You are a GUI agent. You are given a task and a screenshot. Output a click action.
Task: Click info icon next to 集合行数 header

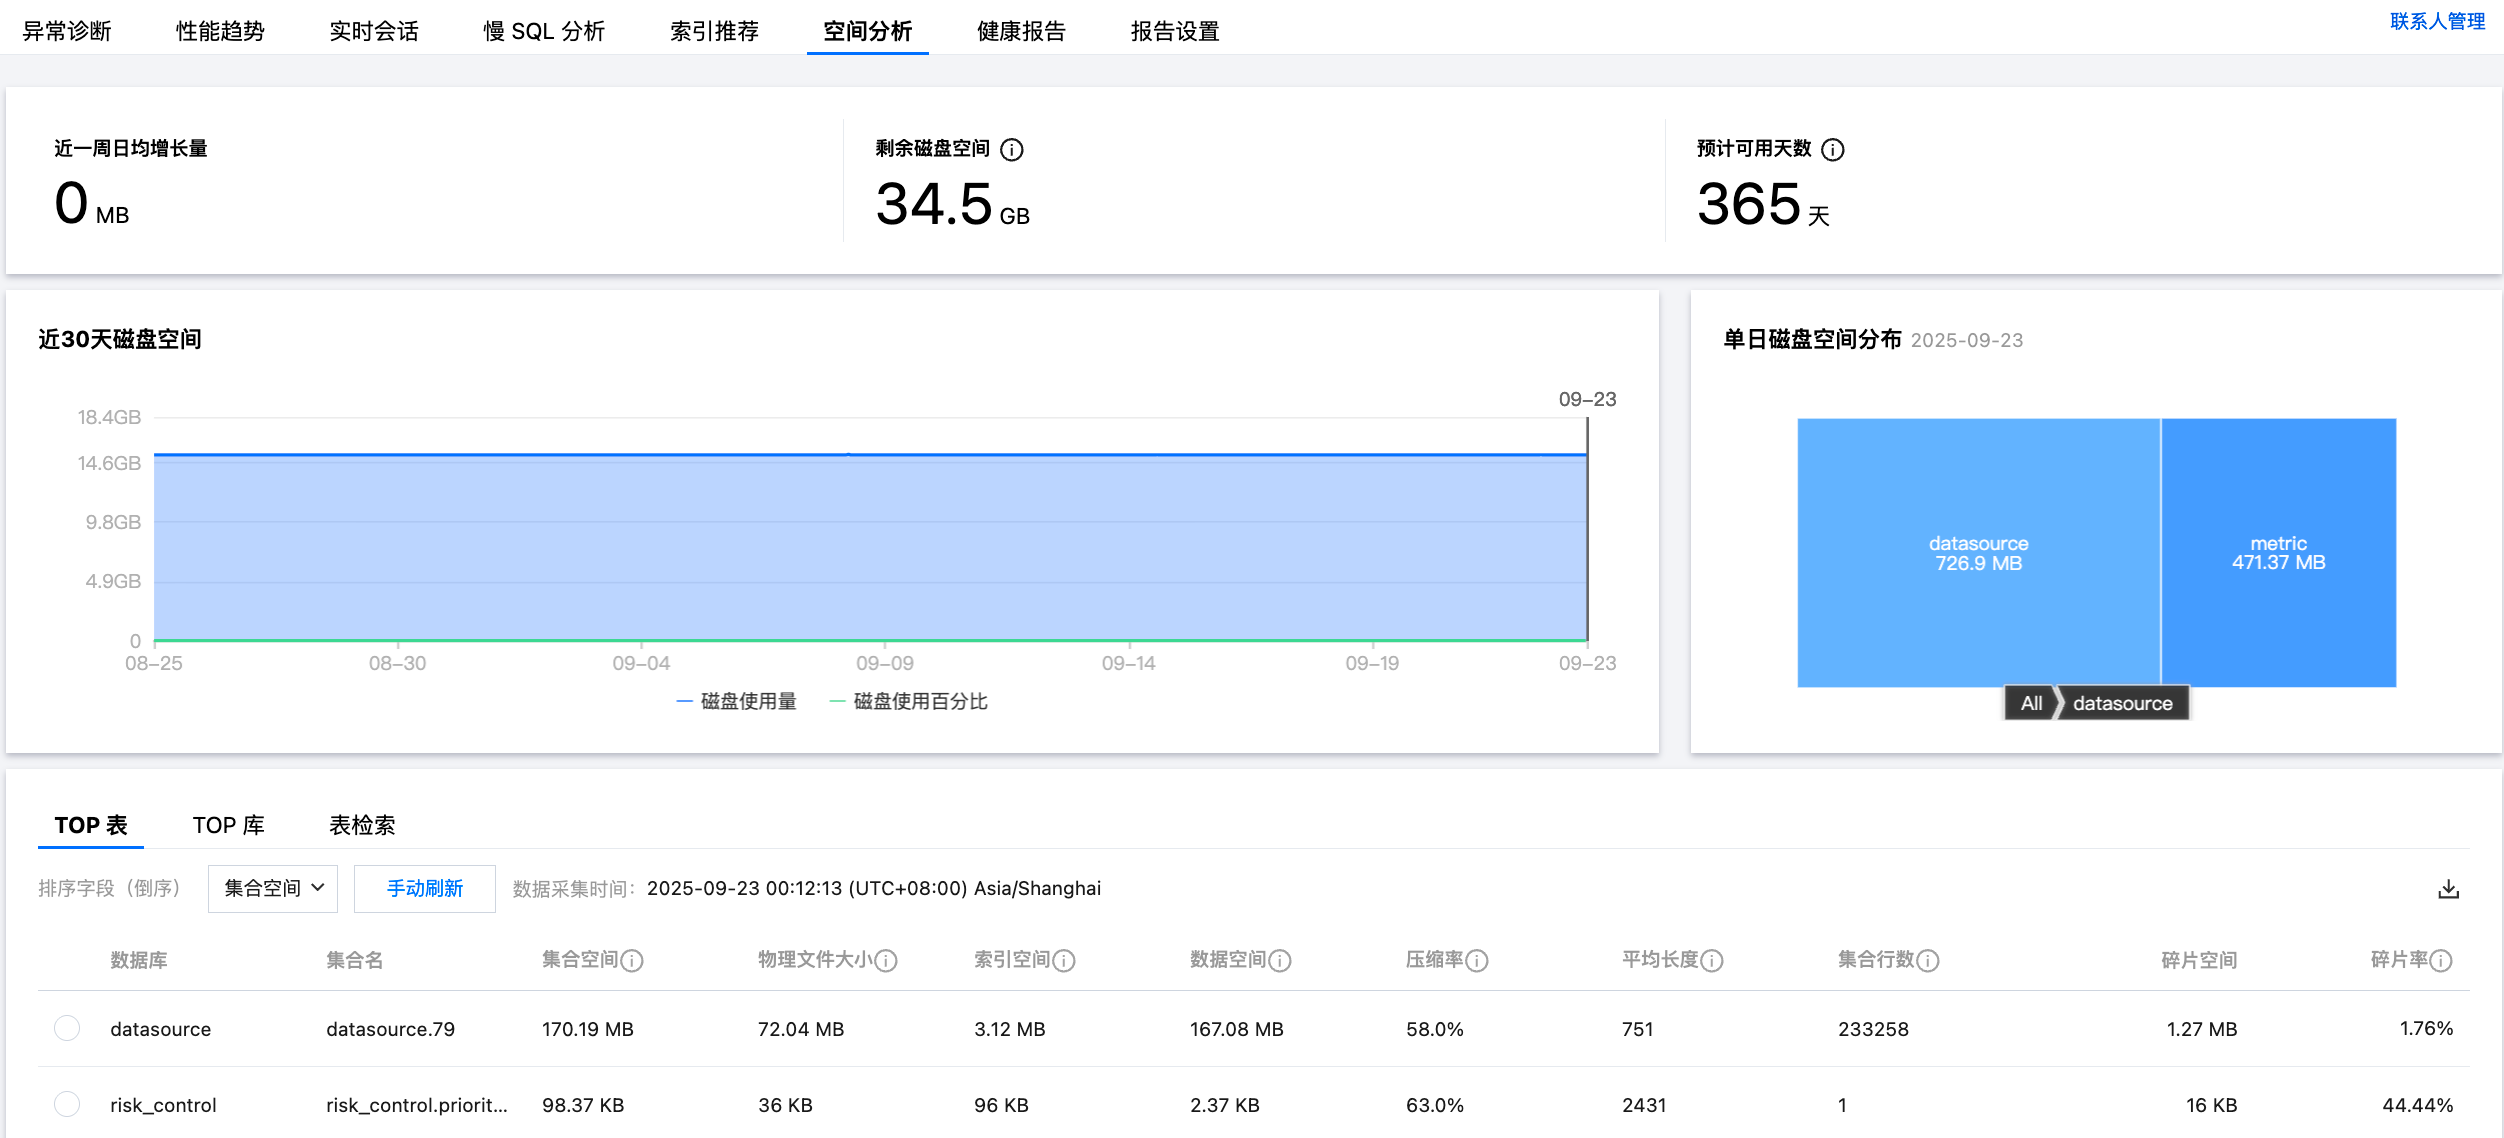(1928, 961)
